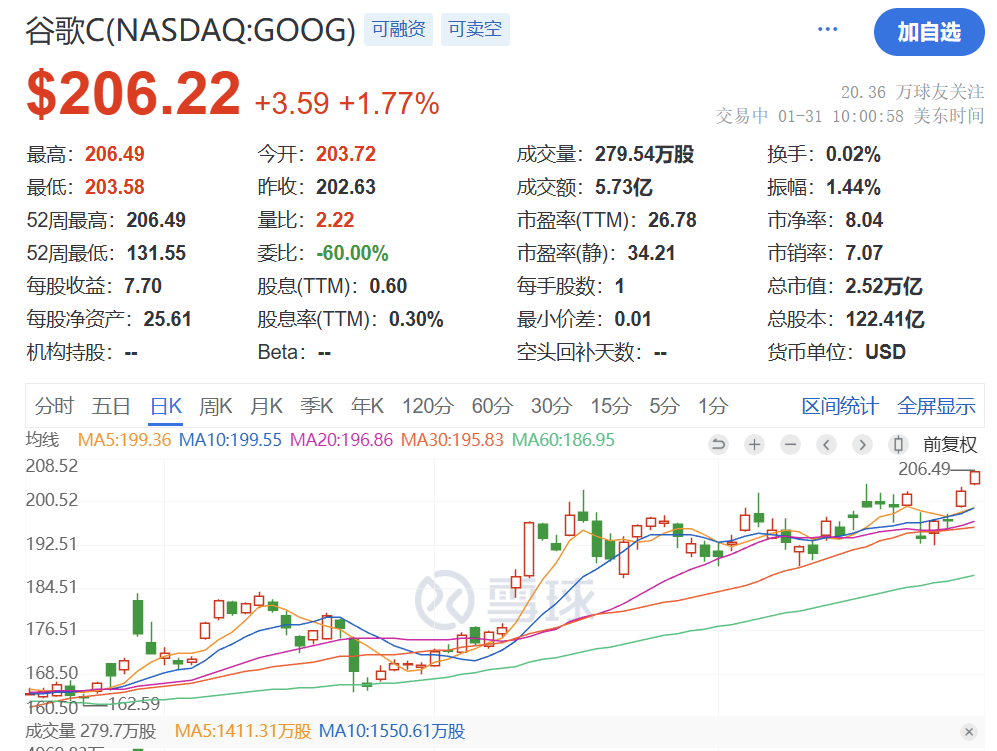Select the 日K daily candlestick tab
The image size is (997, 751).
click(x=166, y=406)
